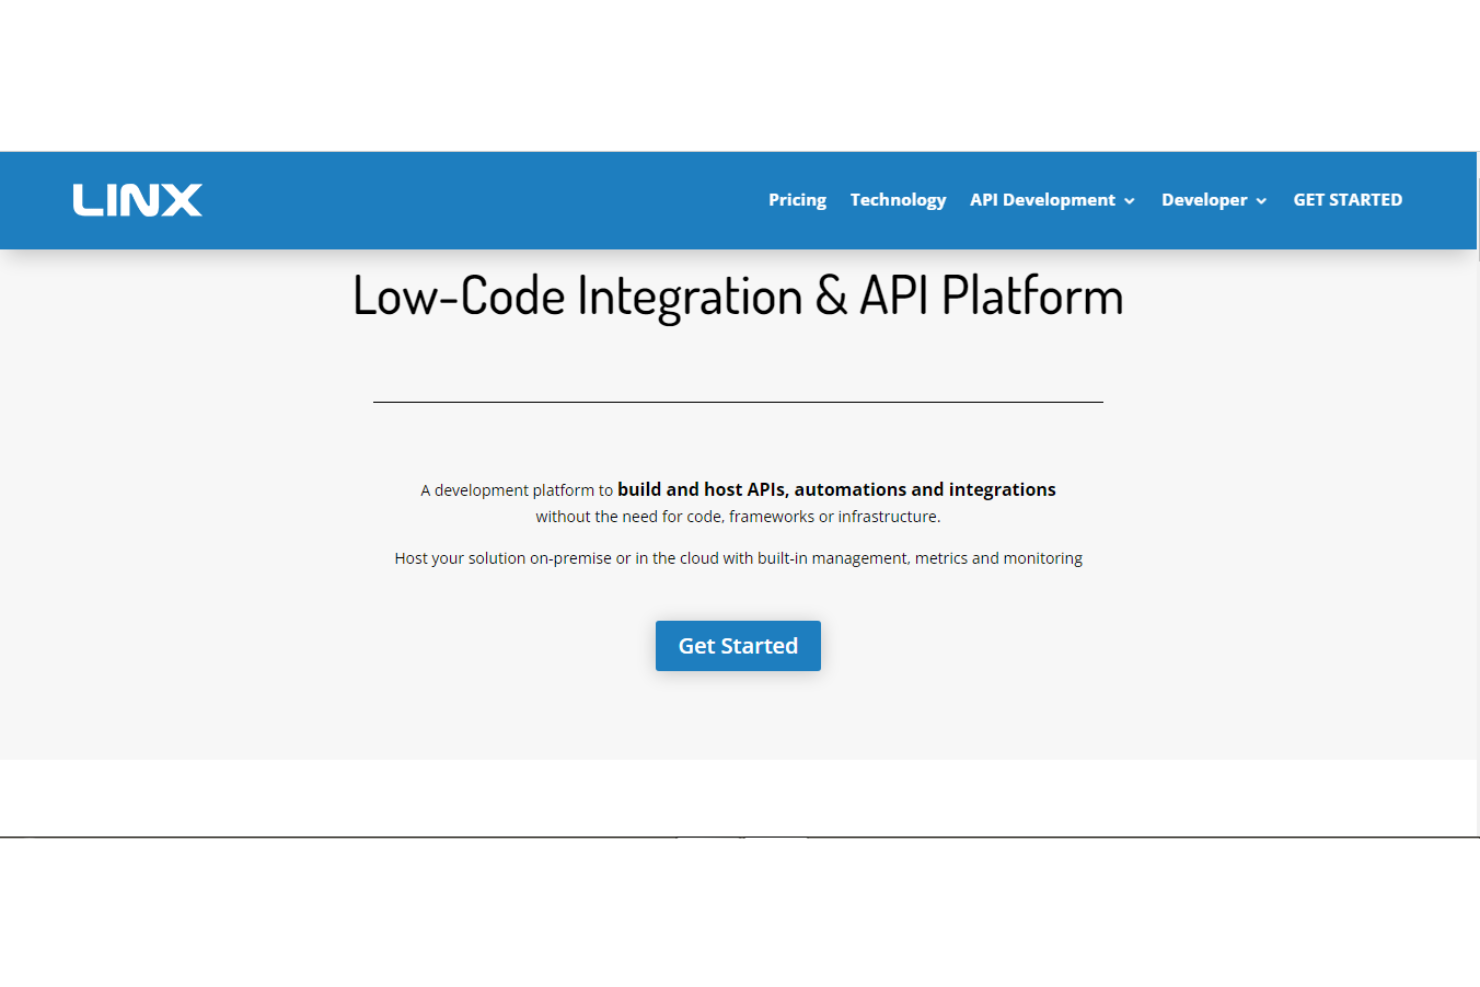Open the Pricing page
Screen dimensions: 1480x987
click(x=797, y=200)
